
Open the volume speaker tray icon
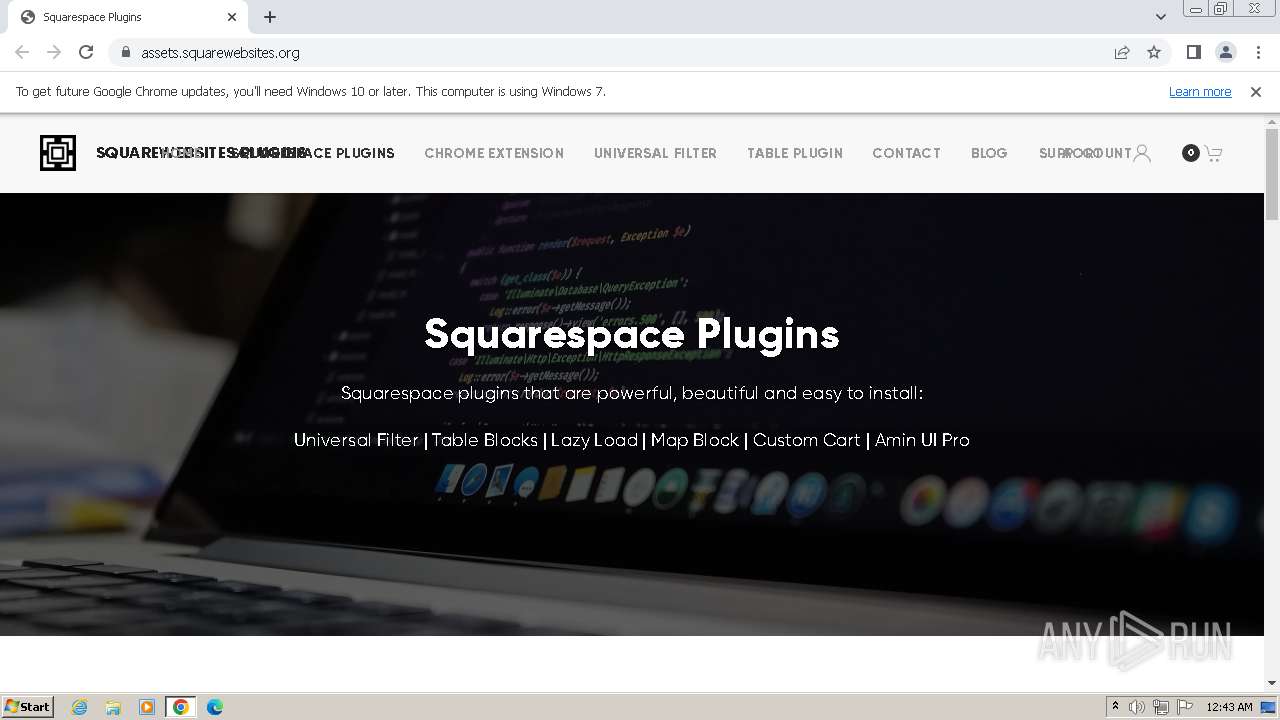(1137, 707)
